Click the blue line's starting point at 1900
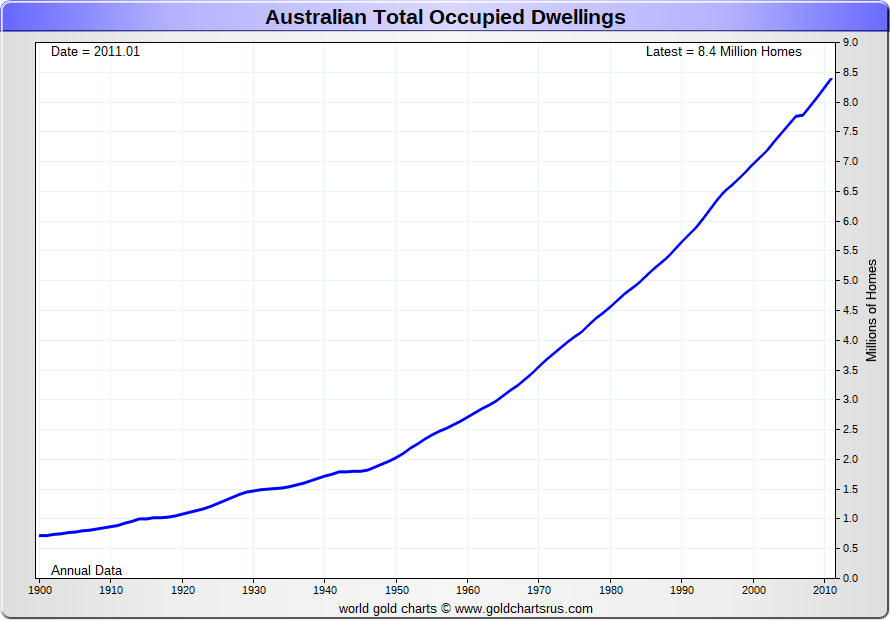 pyautogui.click(x=41, y=535)
